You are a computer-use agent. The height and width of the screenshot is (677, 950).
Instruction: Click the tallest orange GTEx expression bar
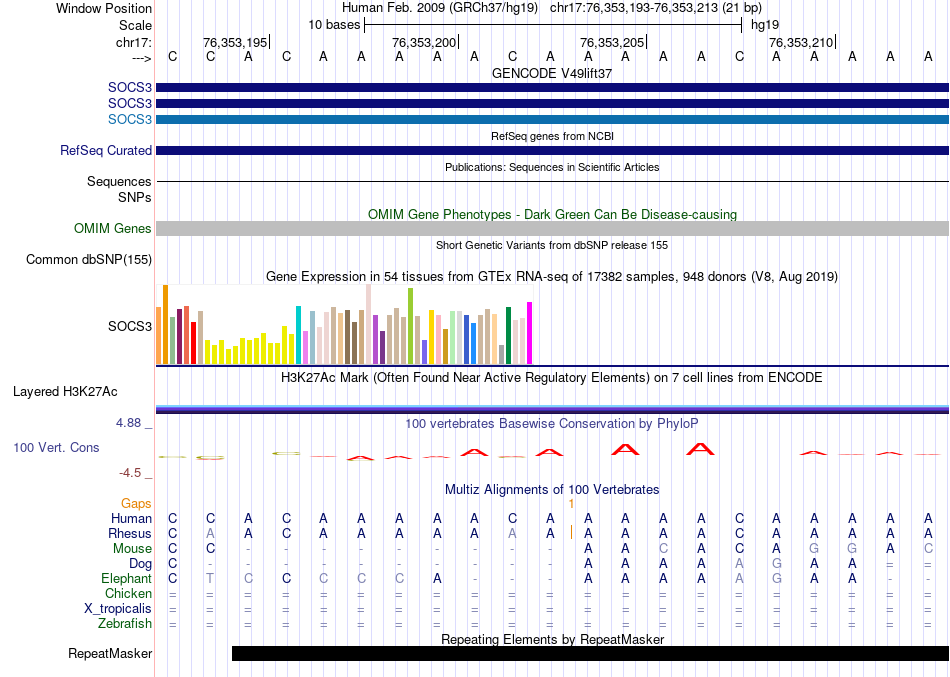165,324
